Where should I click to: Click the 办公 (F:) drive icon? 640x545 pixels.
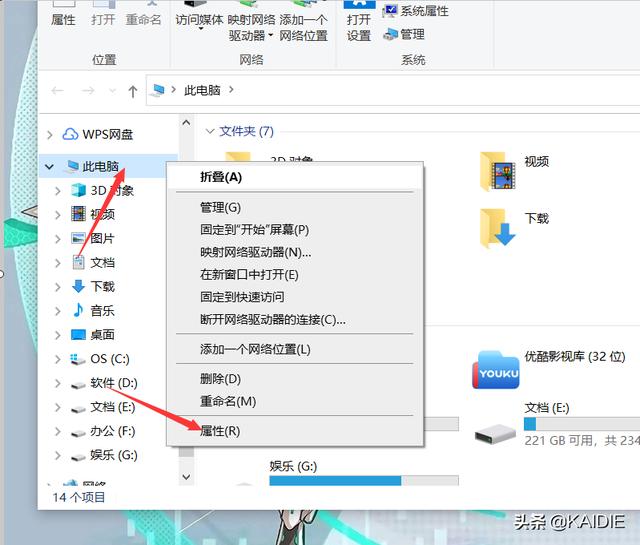(78, 433)
